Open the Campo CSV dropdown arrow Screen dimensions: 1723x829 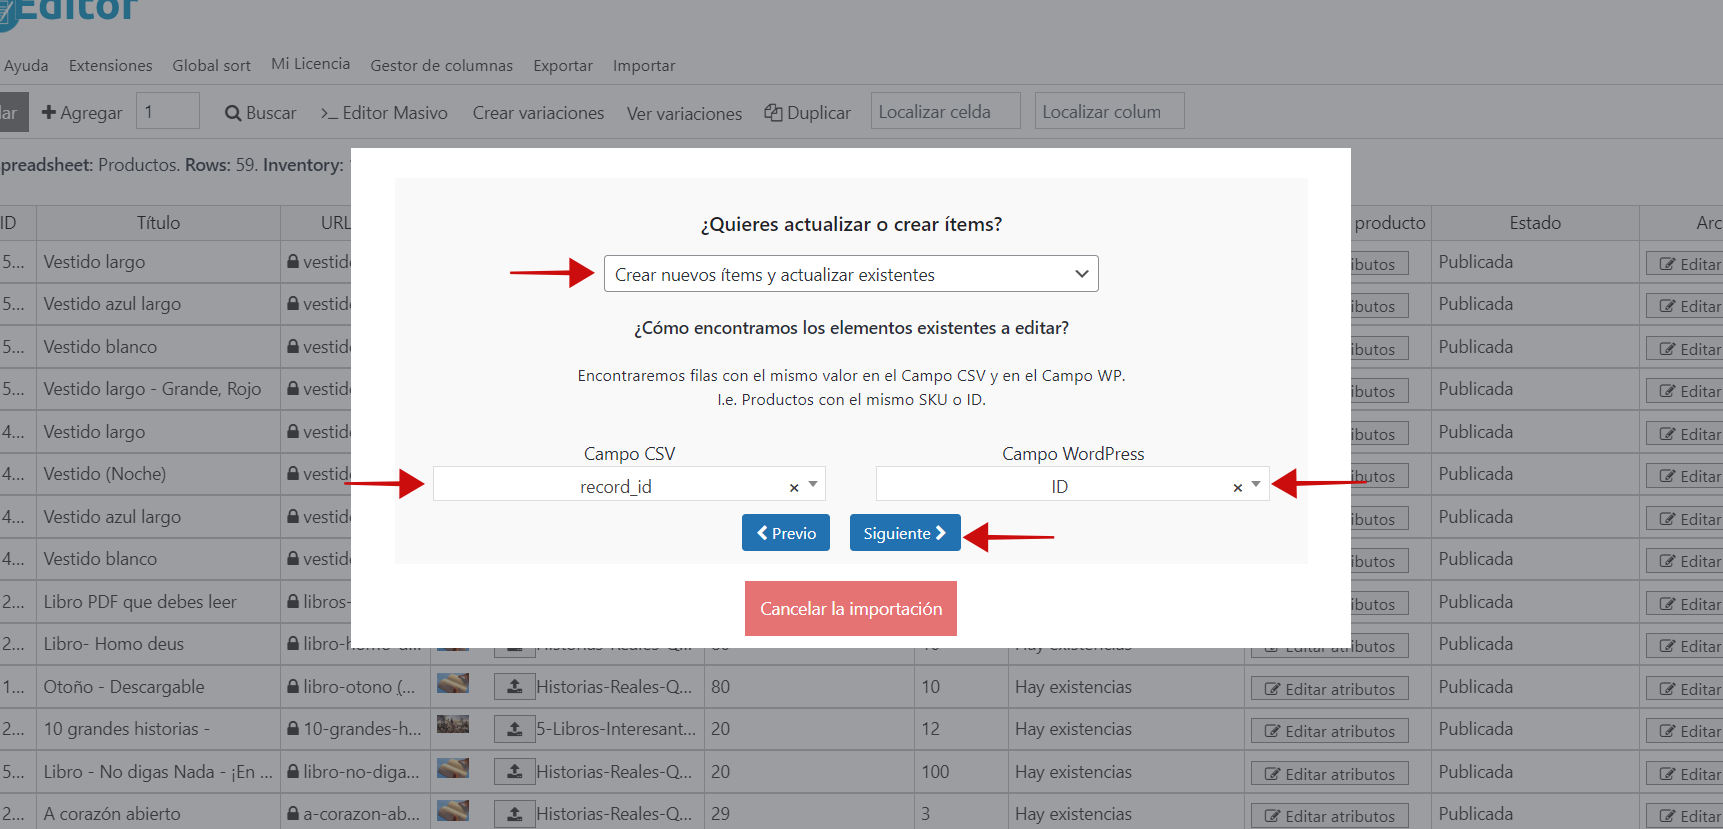(813, 484)
